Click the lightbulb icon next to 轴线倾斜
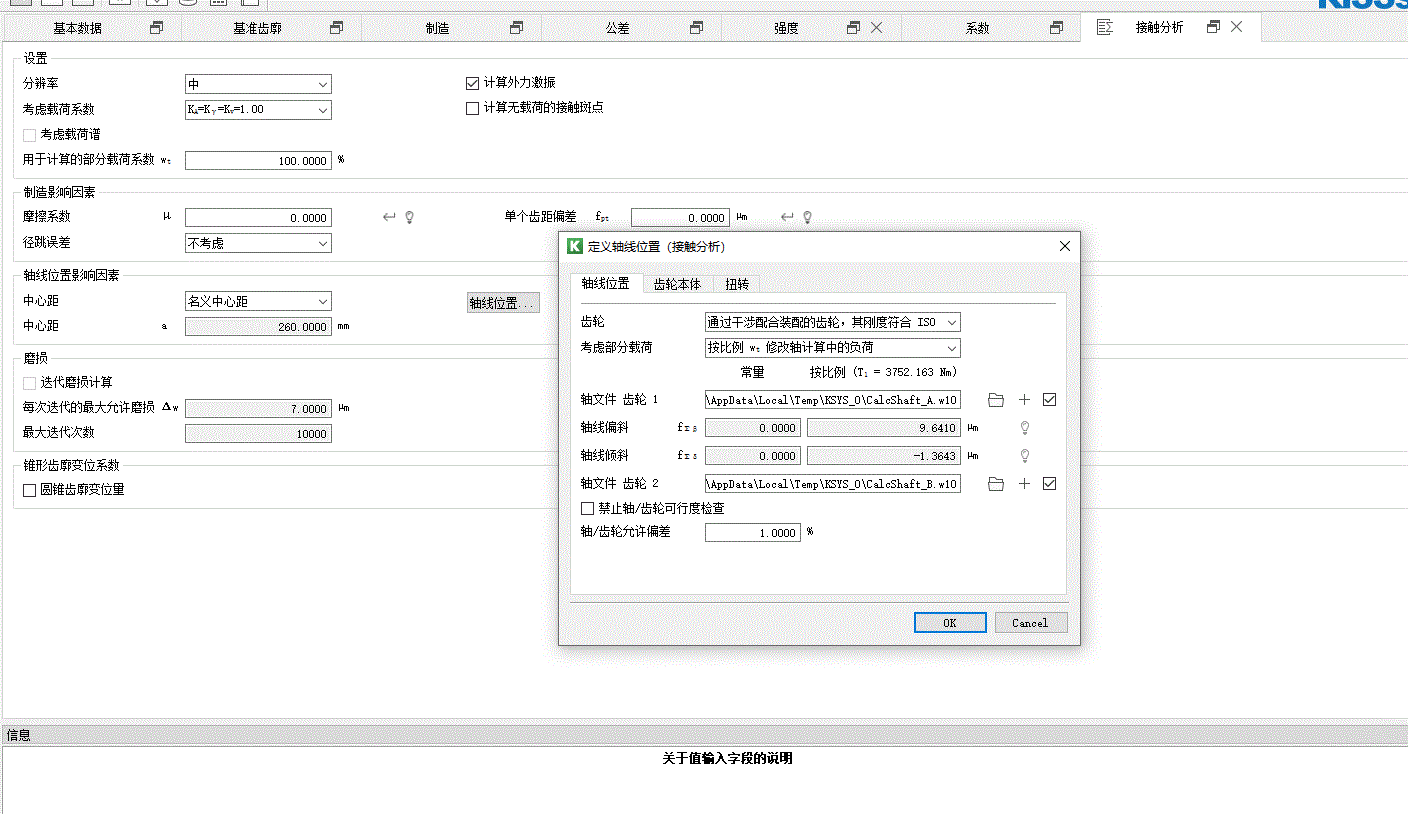1408x814 pixels. [1024, 456]
